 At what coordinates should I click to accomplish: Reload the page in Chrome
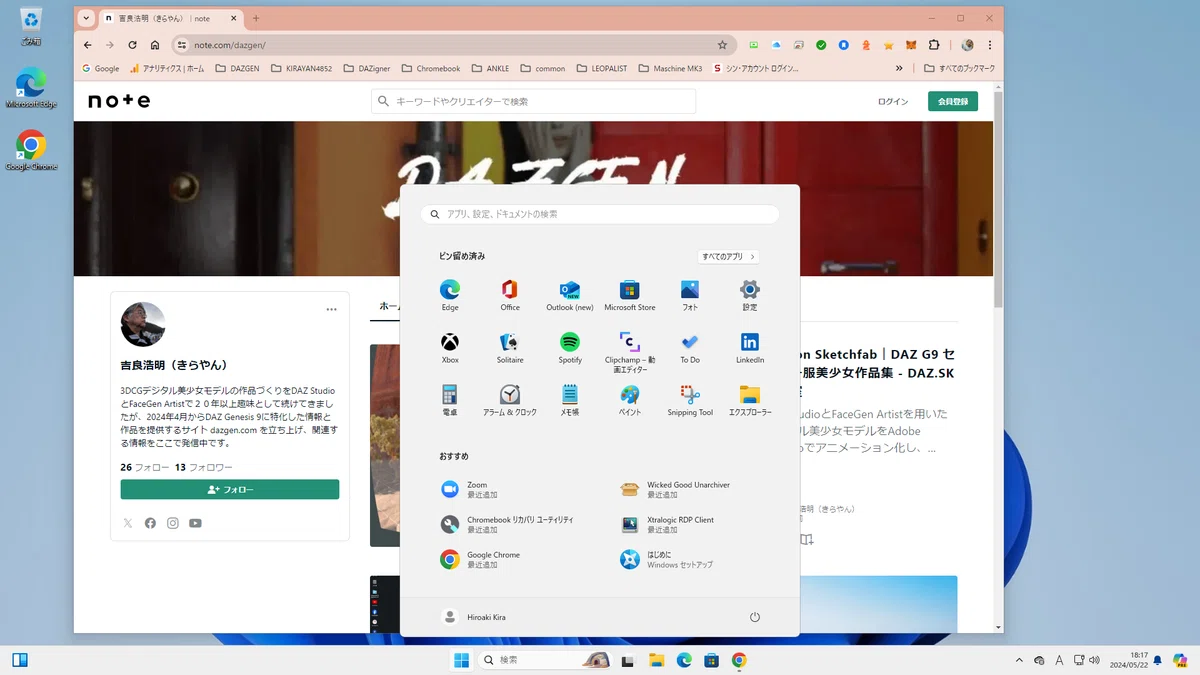click(x=132, y=45)
